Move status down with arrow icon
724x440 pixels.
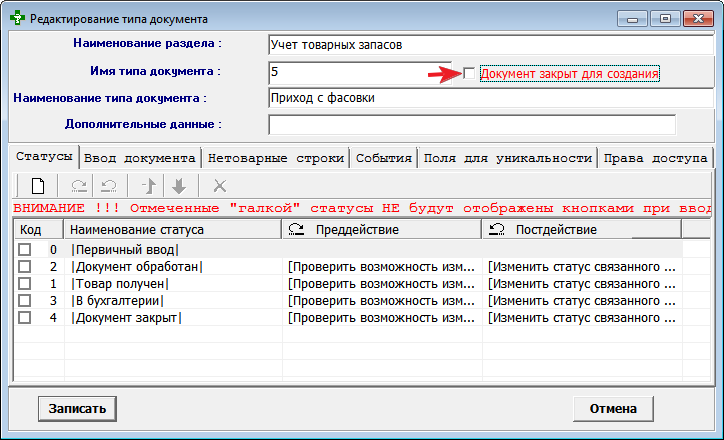[179, 186]
